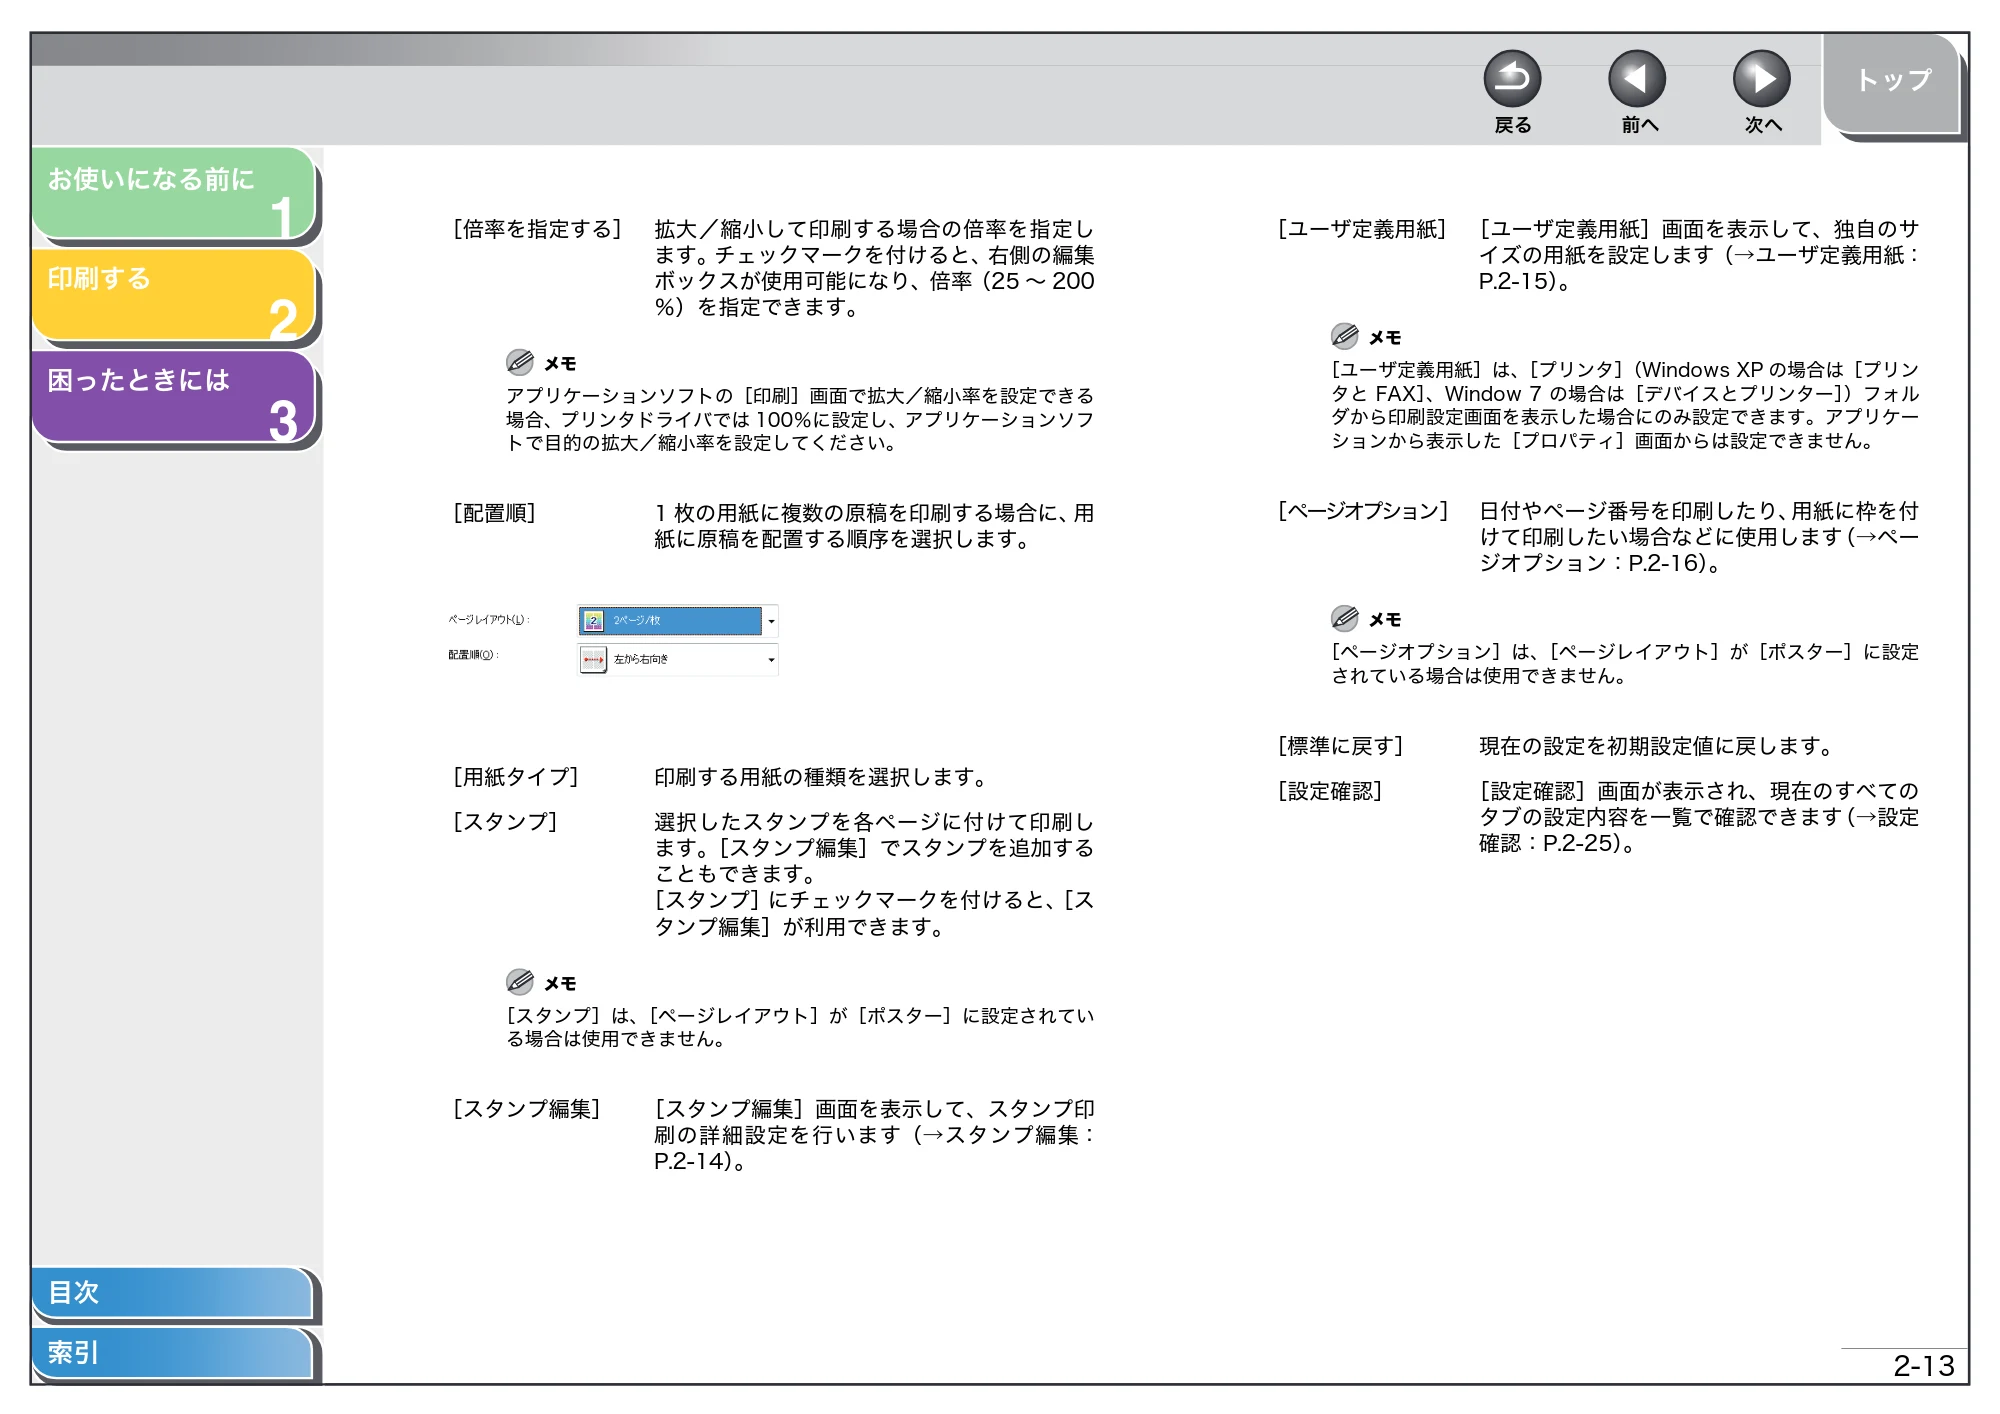Open chapter 3 困ったときには tab
Image resolution: width=2000 pixels, height=1414 pixels.
coord(174,397)
